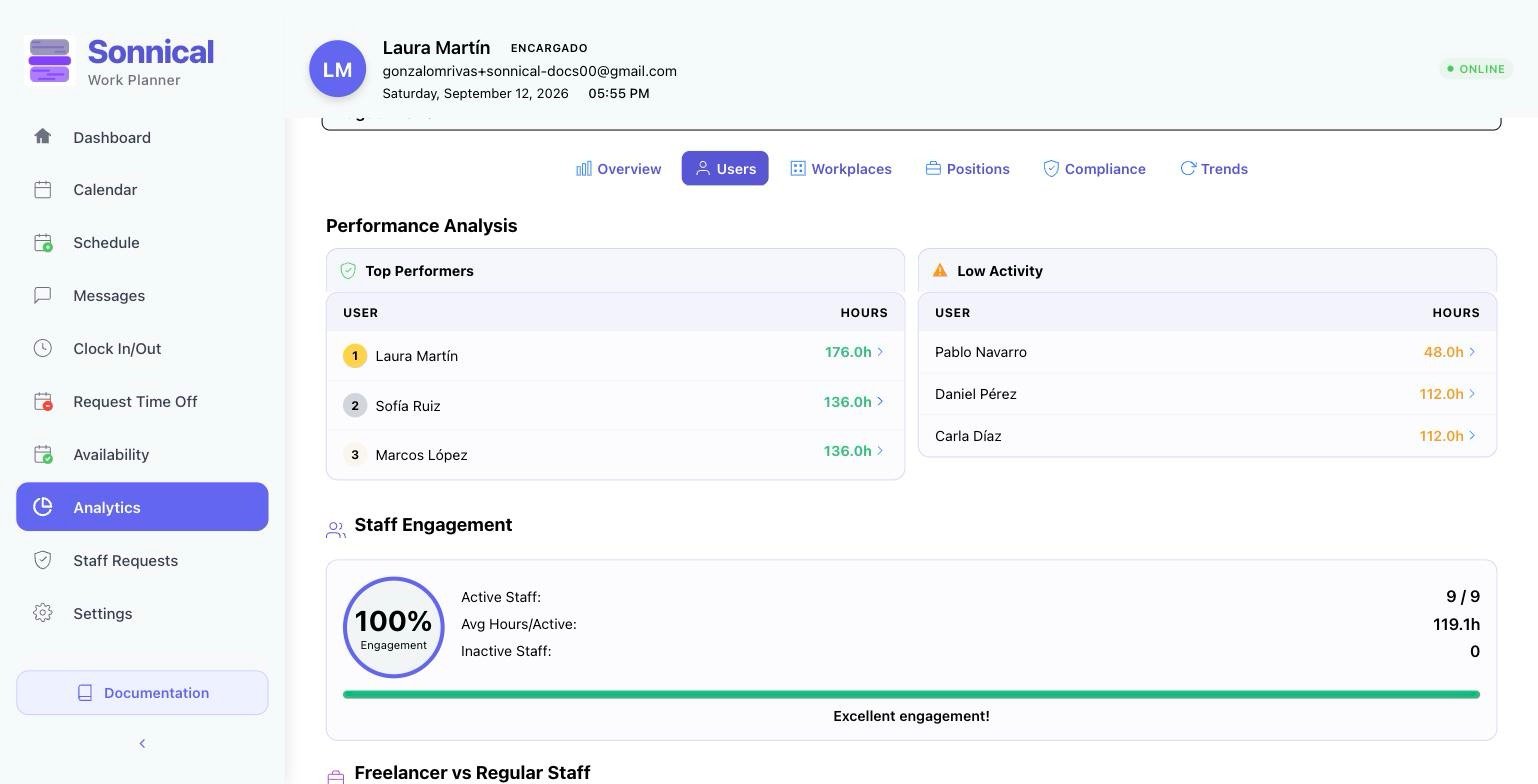Switch to the Overview tab
The height and width of the screenshot is (784, 1538).
[x=618, y=168]
